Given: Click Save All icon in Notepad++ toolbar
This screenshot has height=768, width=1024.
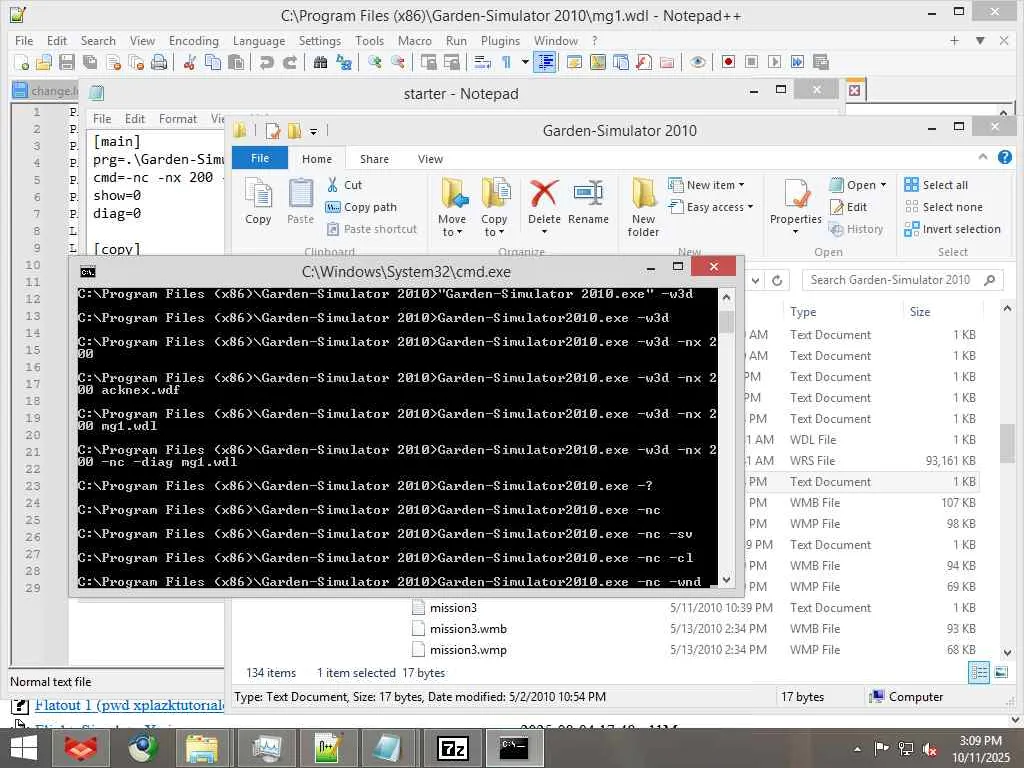Looking at the screenshot, I should point(90,63).
